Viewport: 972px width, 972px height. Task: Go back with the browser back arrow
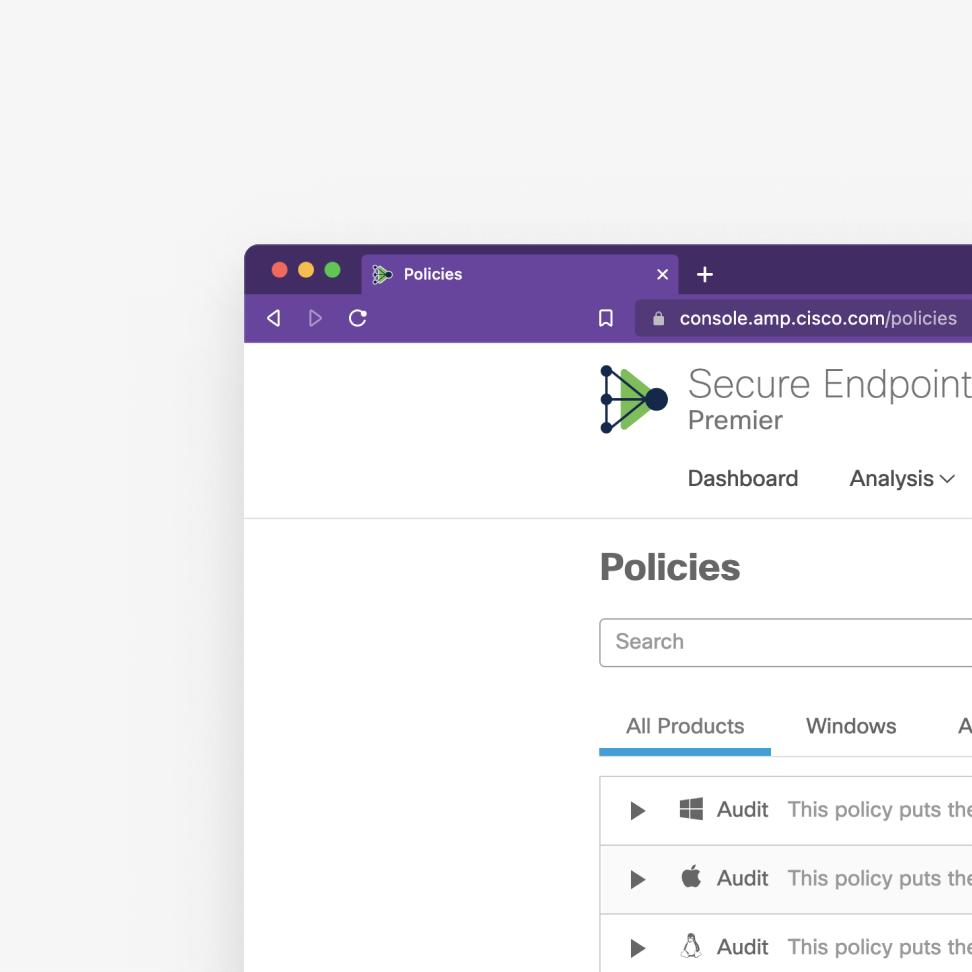coord(273,318)
